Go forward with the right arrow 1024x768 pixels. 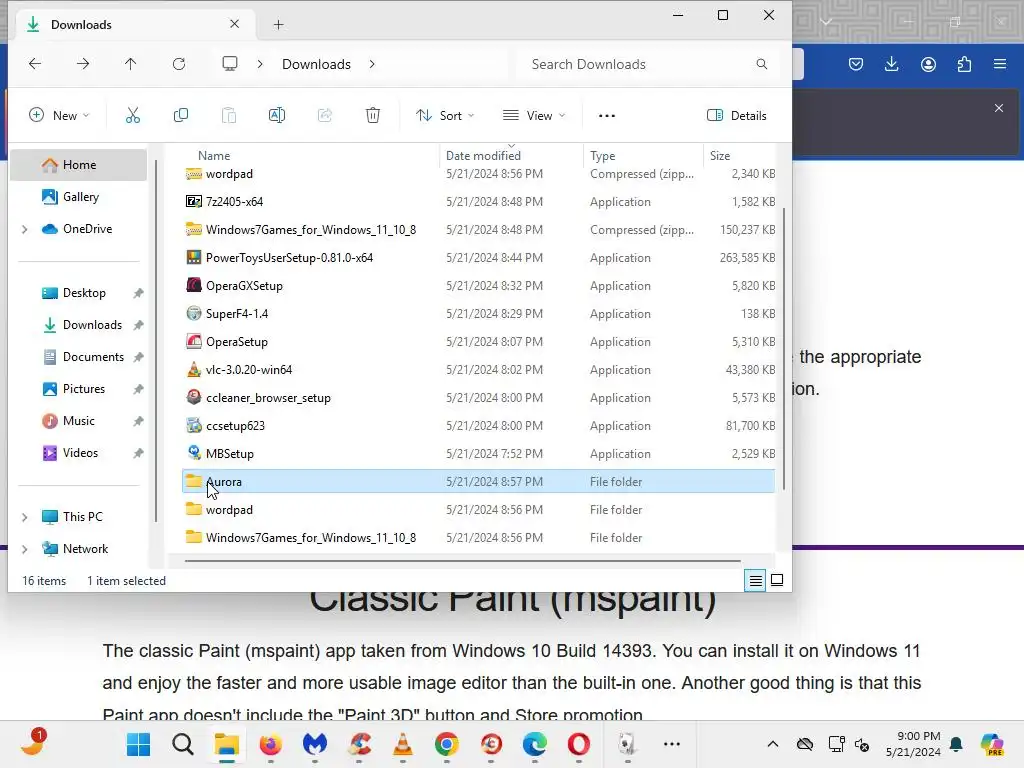[x=83, y=63]
